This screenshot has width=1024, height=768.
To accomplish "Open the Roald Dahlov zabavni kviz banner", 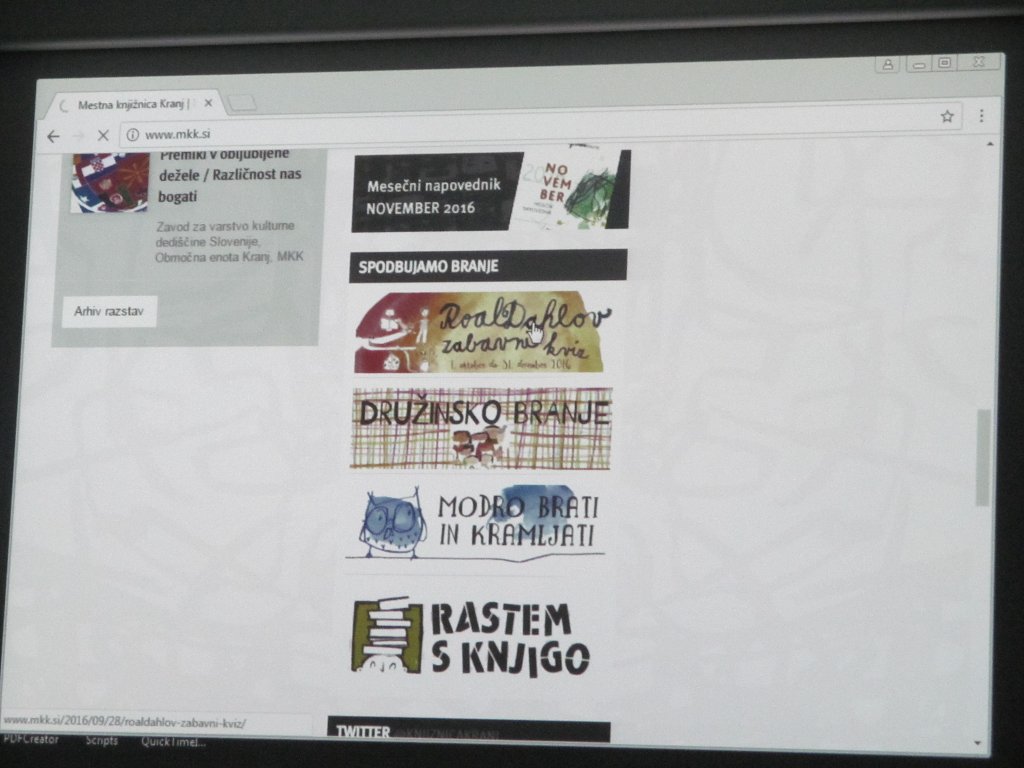I will click(x=481, y=332).
